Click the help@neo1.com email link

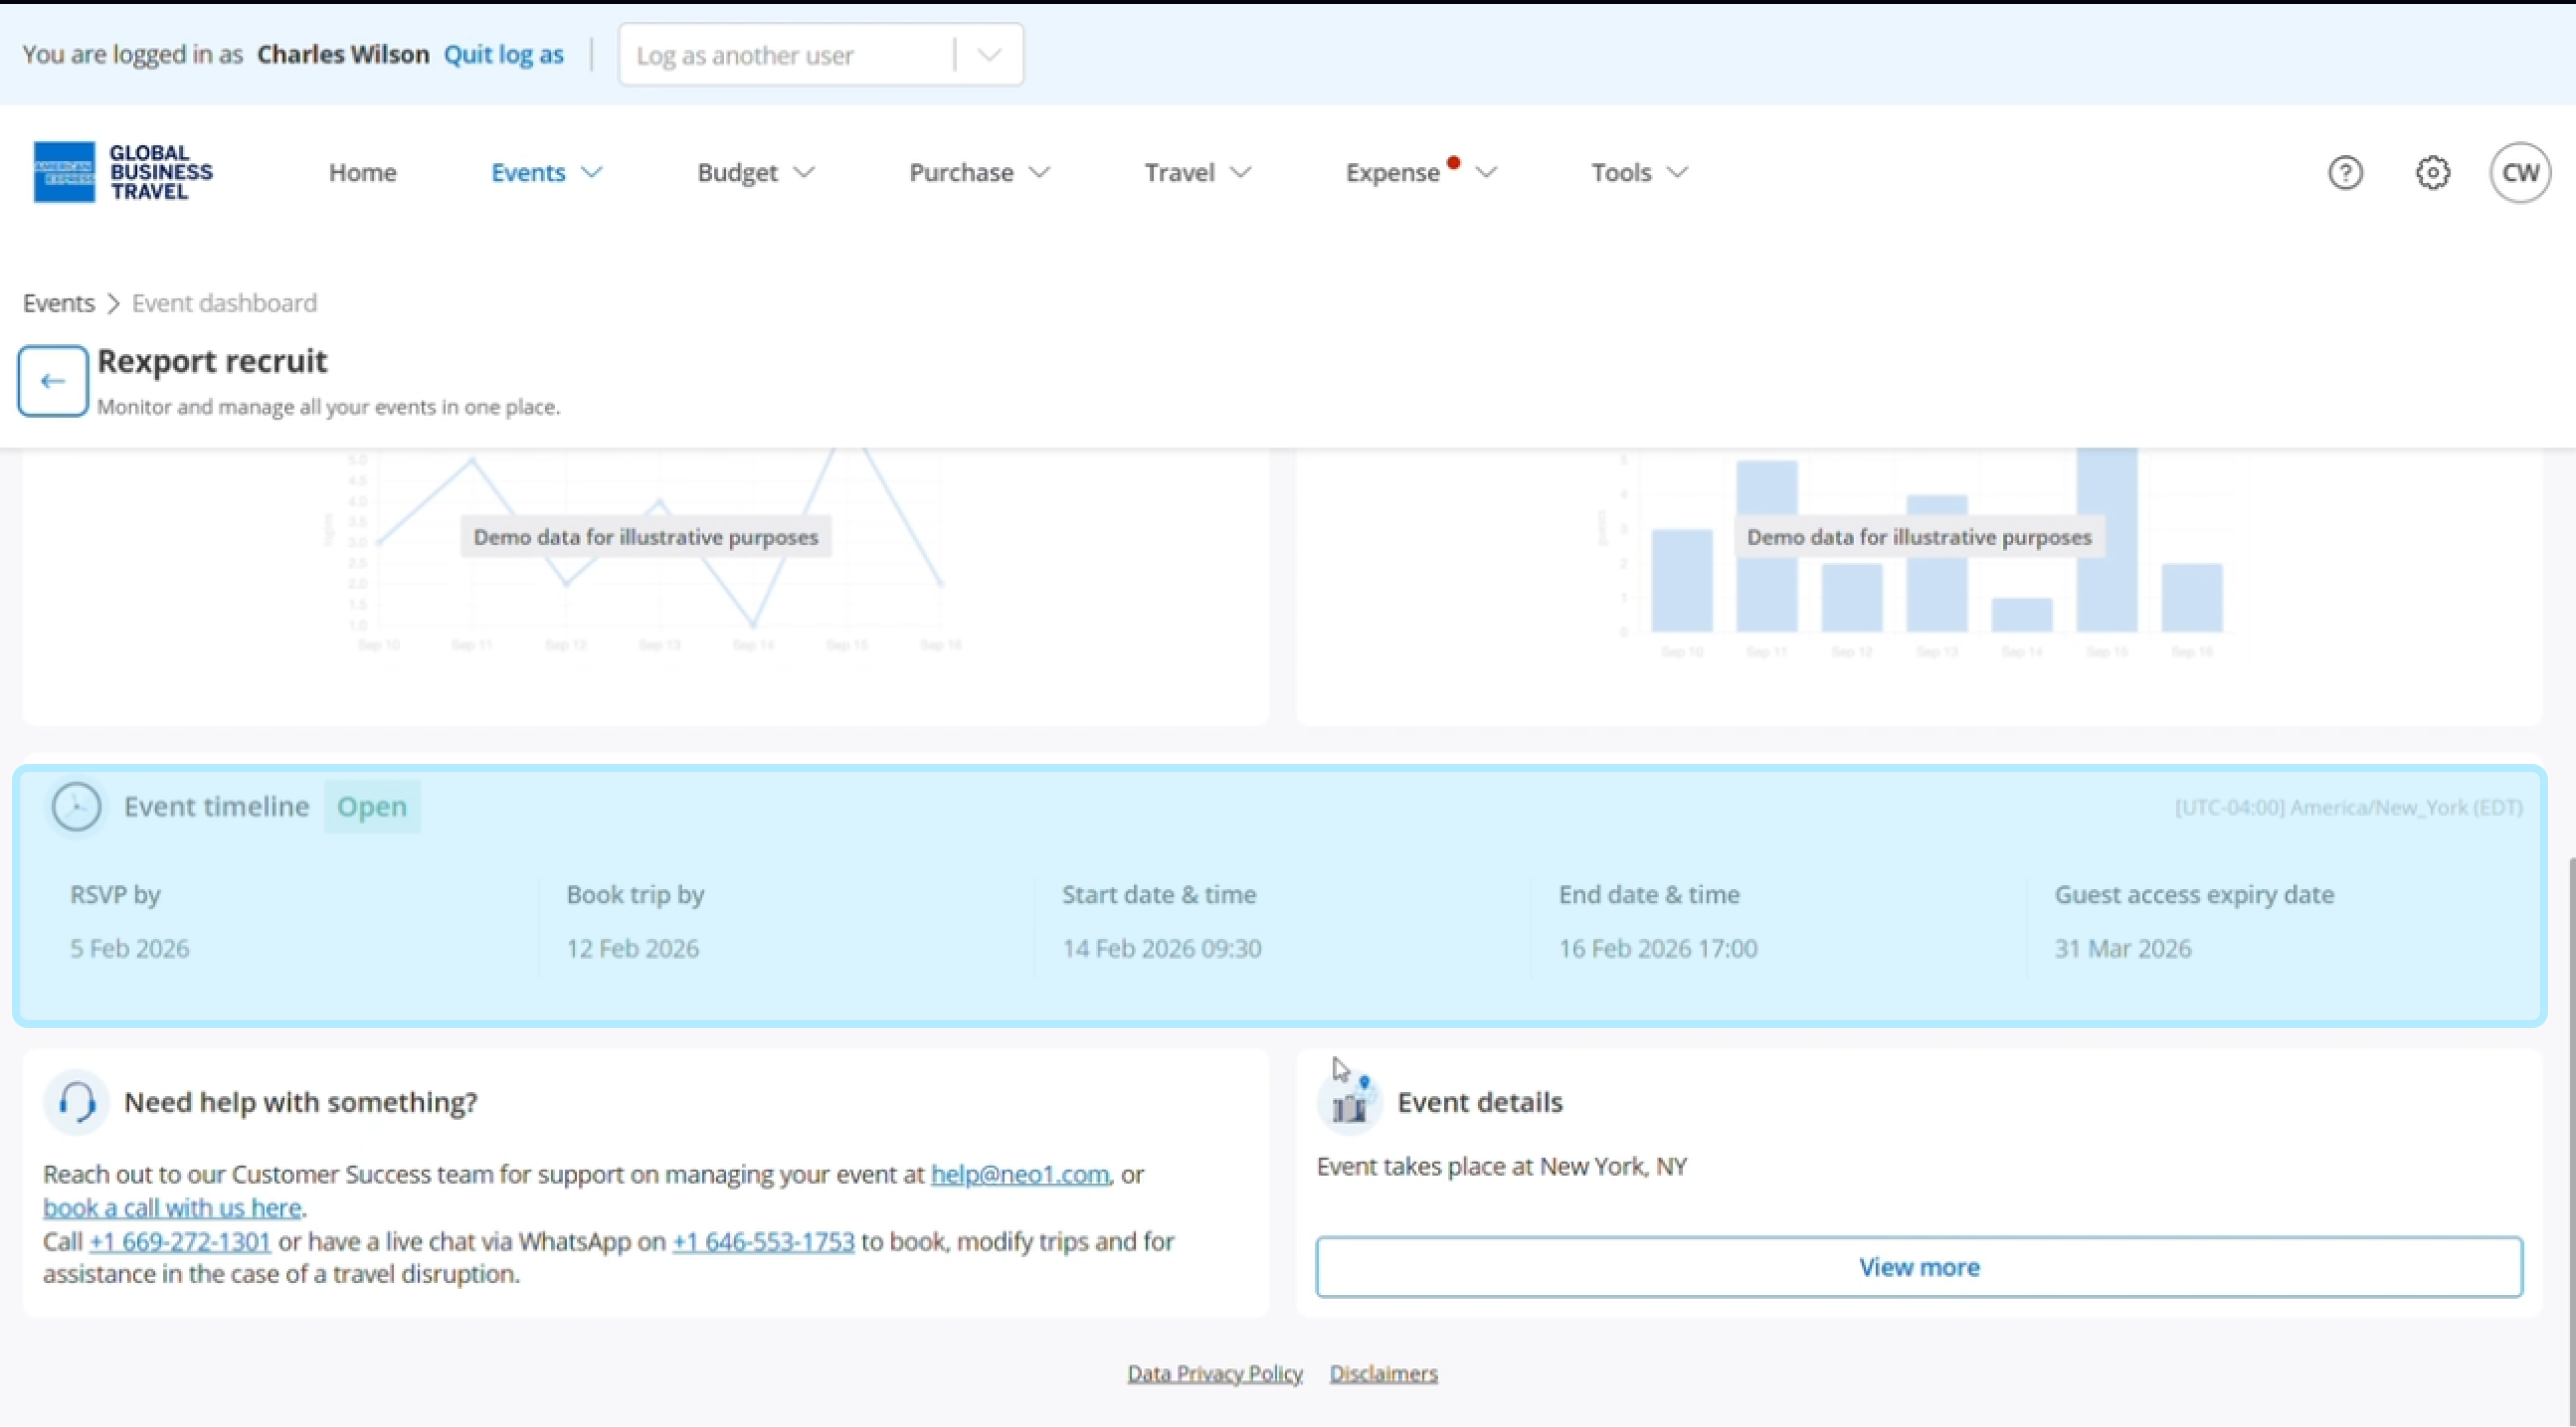[1019, 1174]
